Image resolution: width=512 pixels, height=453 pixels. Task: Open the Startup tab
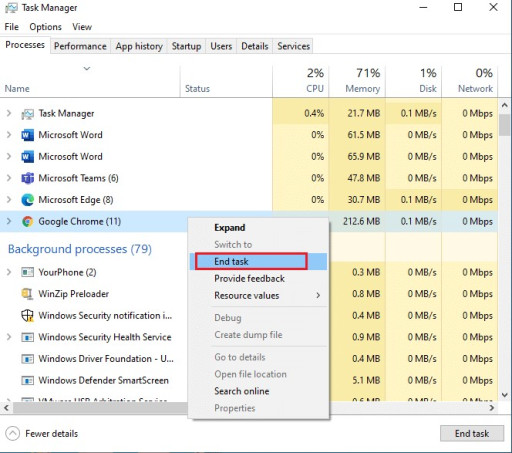click(x=186, y=46)
